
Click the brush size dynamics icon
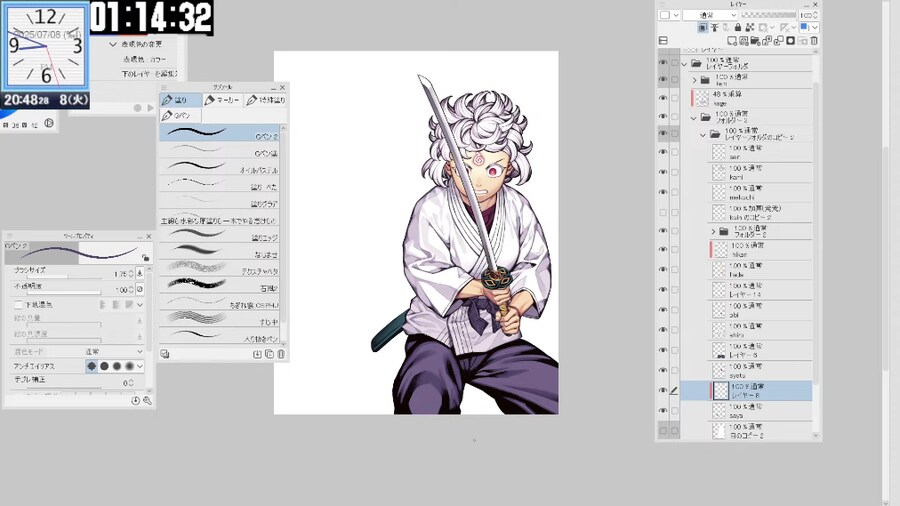pos(139,274)
